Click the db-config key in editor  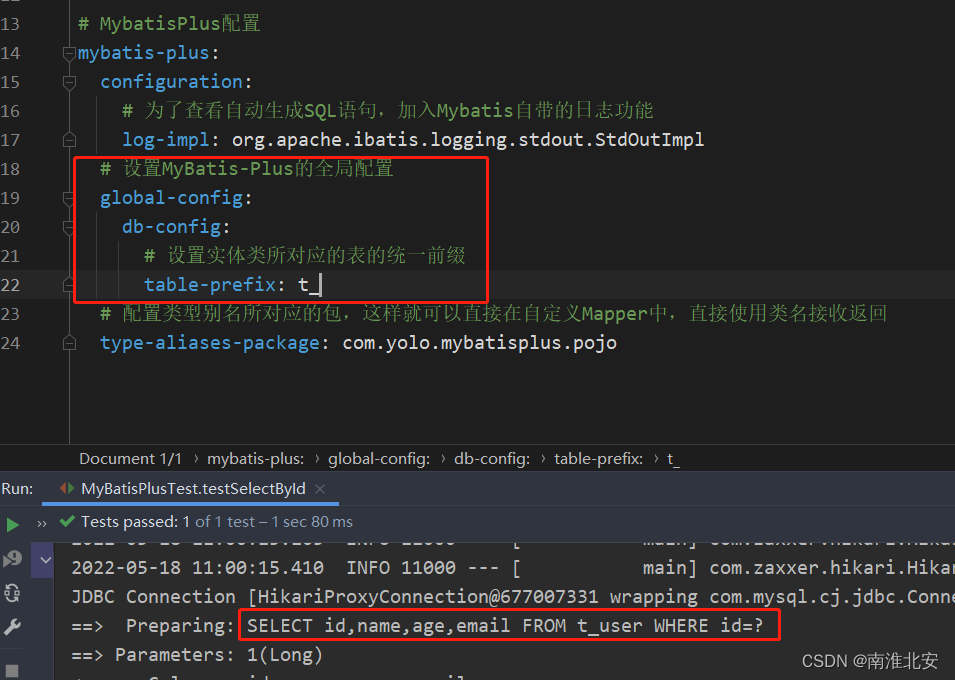172,227
